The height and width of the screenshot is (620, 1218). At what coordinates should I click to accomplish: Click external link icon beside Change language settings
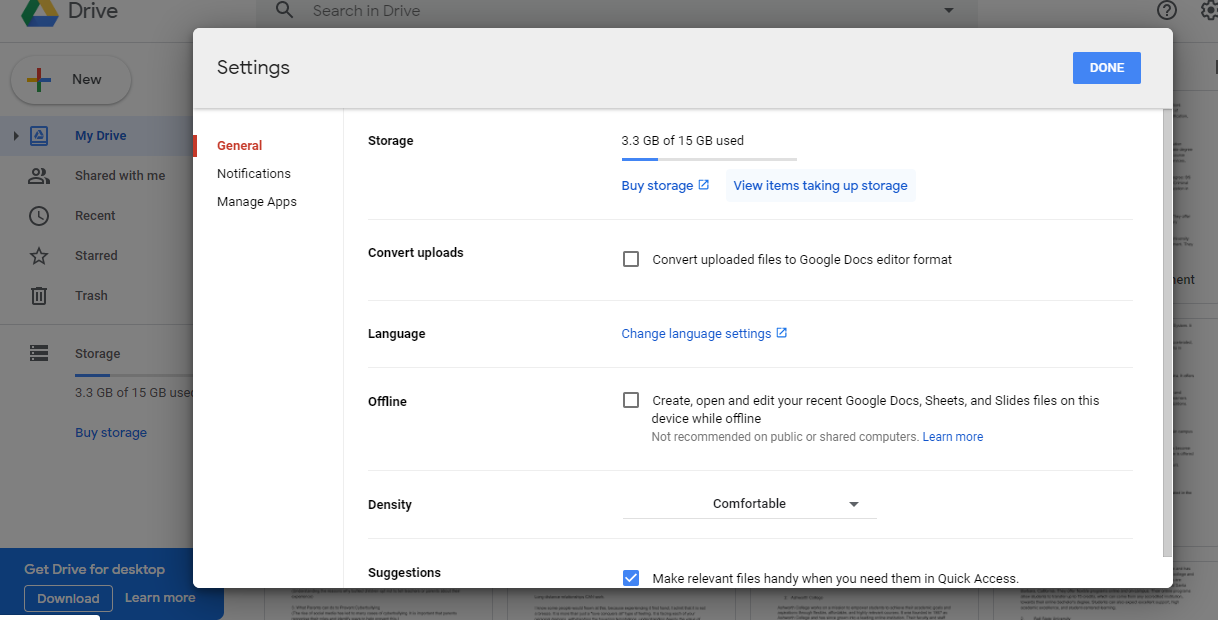(x=782, y=333)
